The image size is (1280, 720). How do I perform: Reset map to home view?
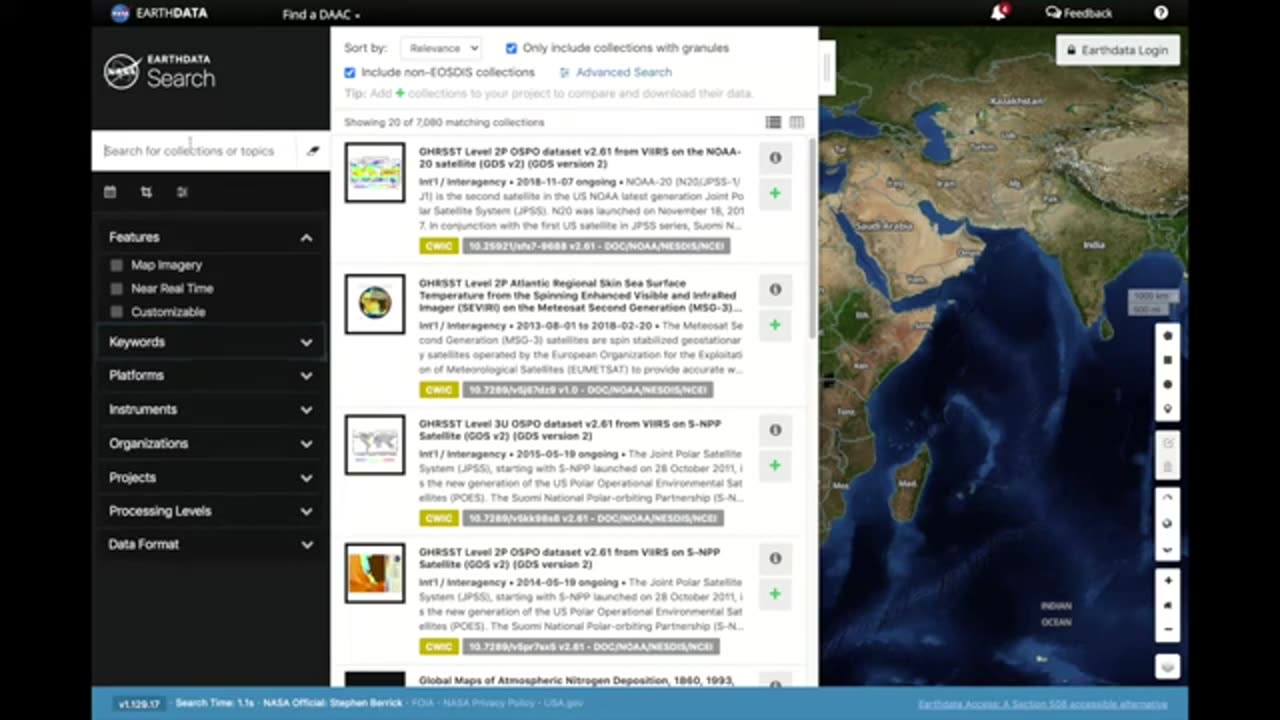1167,605
